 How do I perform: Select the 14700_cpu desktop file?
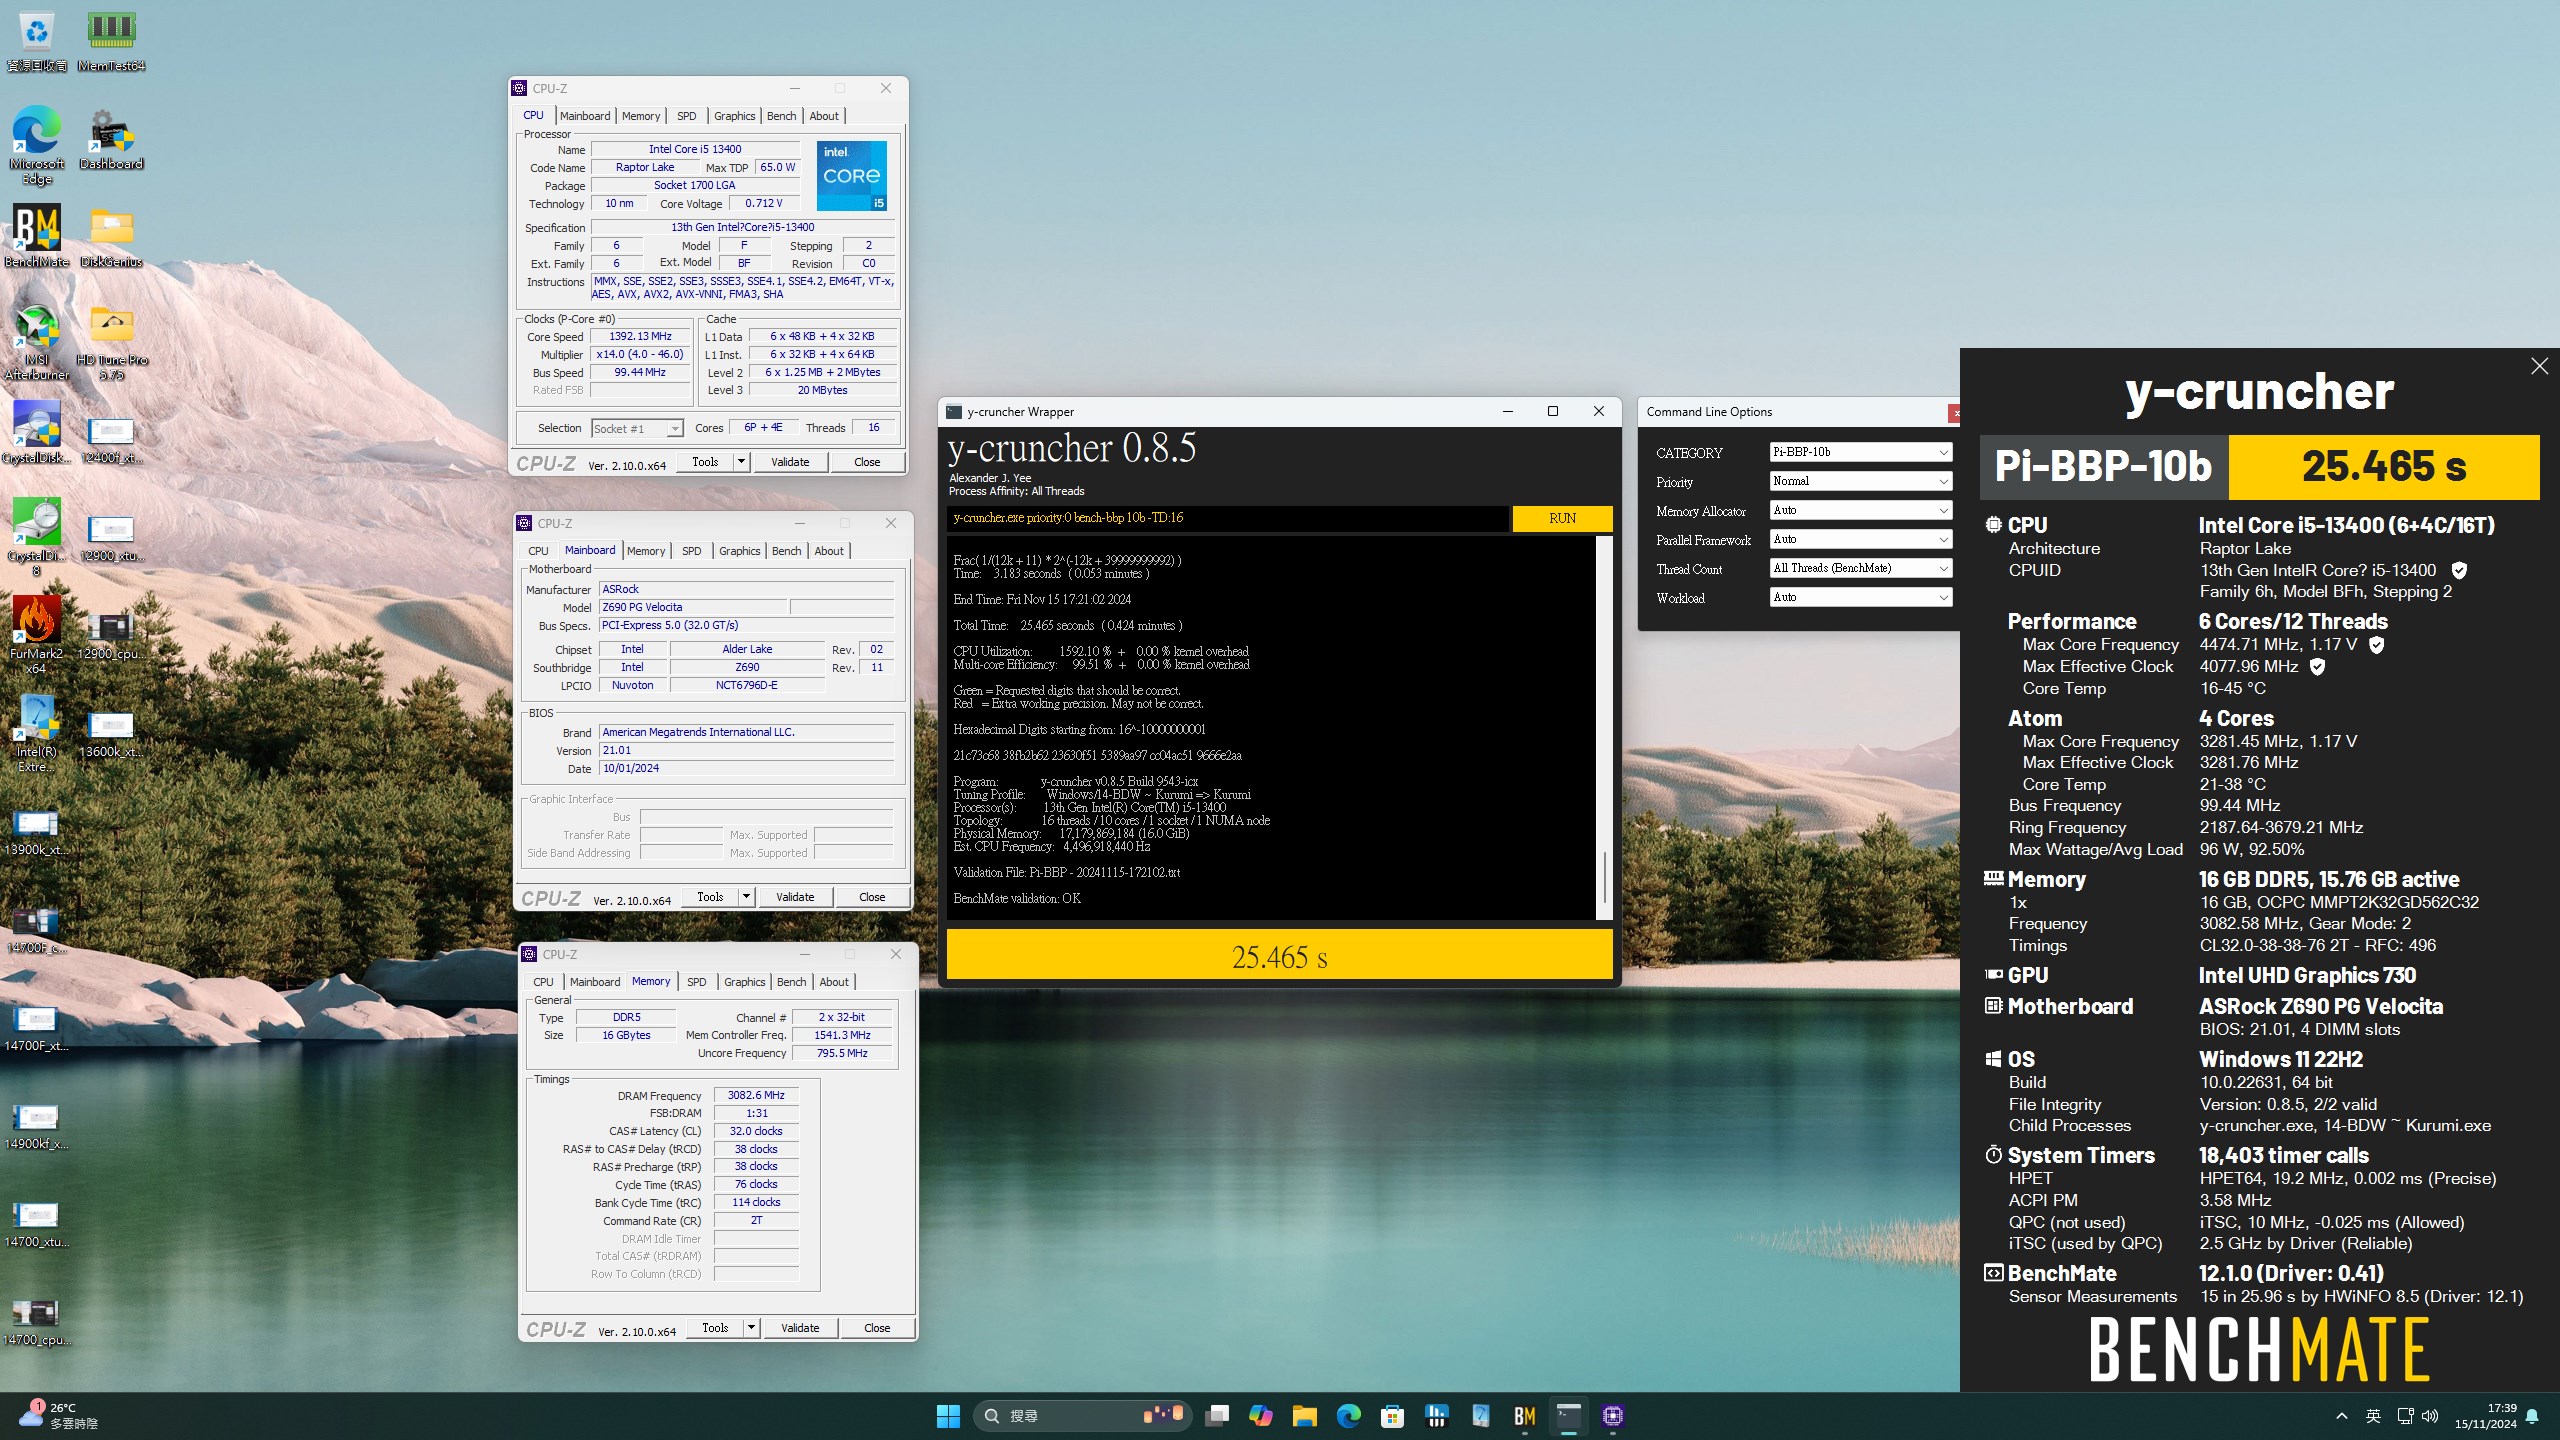click(x=37, y=1322)
